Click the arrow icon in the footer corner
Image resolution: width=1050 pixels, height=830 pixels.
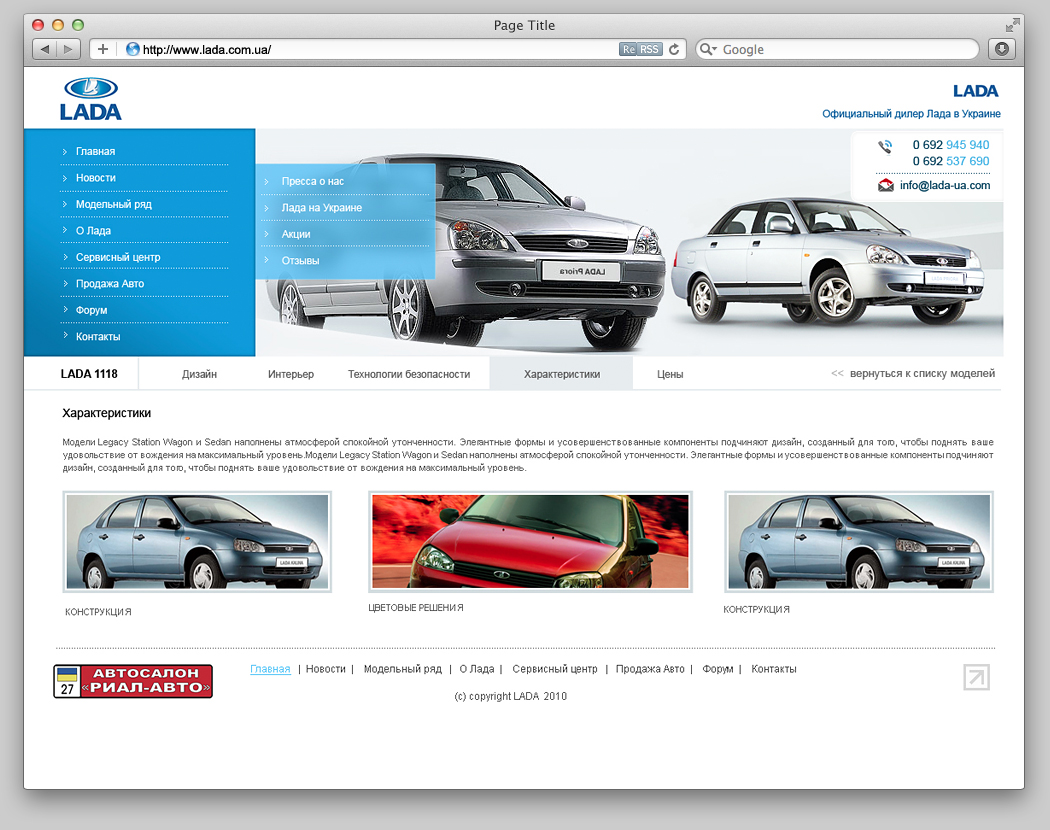pyautogui.click(x=976, y=677)
